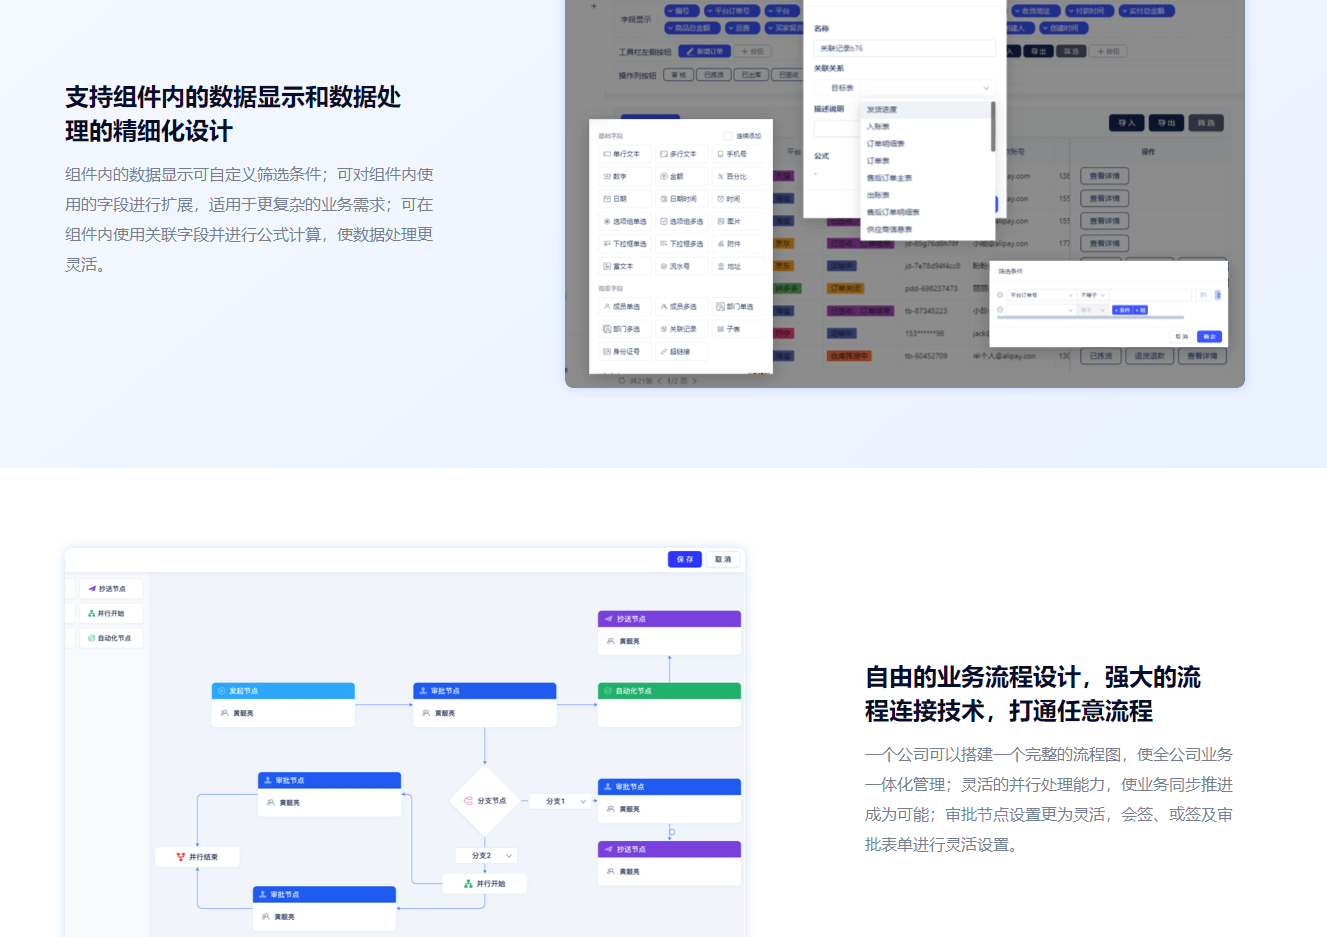Viewport: 1327px width, 937px height.
Task: Move the 目标表 dropdown list scrollbar
Action: tap(993, 127)
